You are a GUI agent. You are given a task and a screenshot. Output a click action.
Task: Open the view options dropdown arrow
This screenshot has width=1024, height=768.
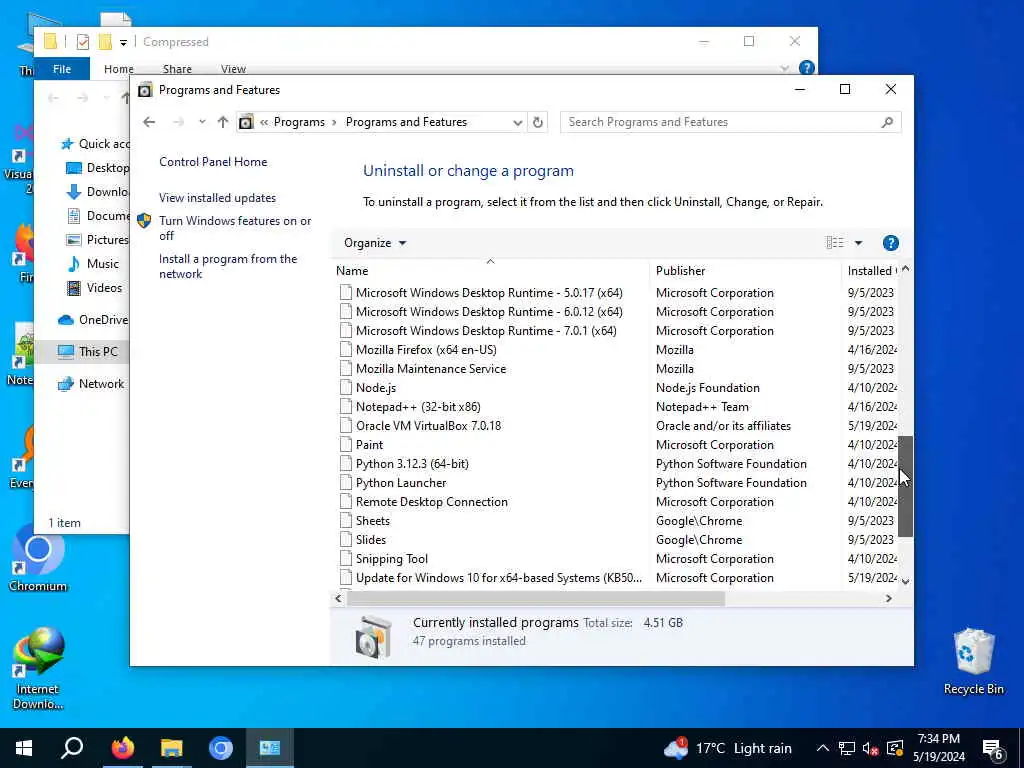point(858,243)
